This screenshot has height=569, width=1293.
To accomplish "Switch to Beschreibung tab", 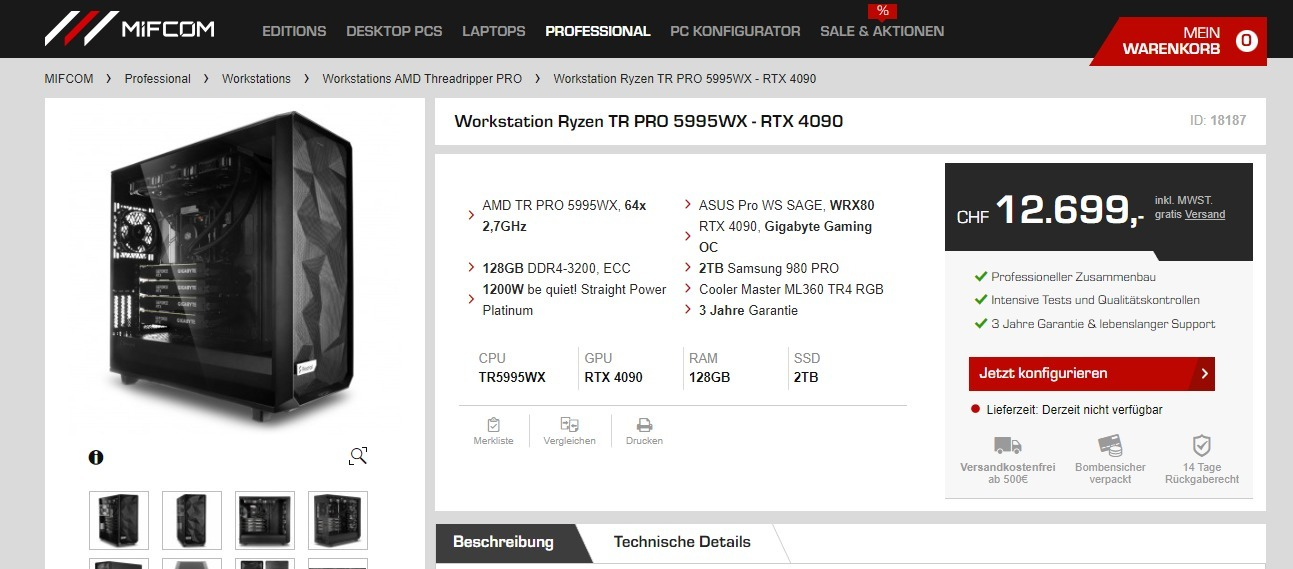I will (503, 542).
